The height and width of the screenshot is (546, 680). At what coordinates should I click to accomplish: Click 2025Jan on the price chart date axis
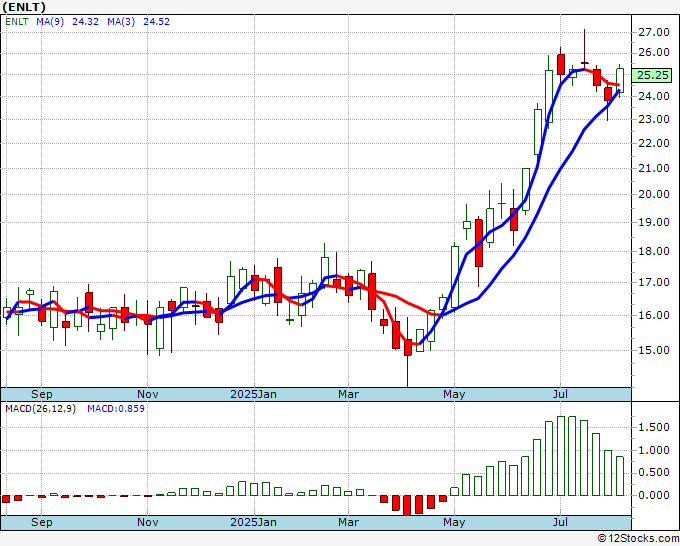pyautogui.click(x=253, y=395)
